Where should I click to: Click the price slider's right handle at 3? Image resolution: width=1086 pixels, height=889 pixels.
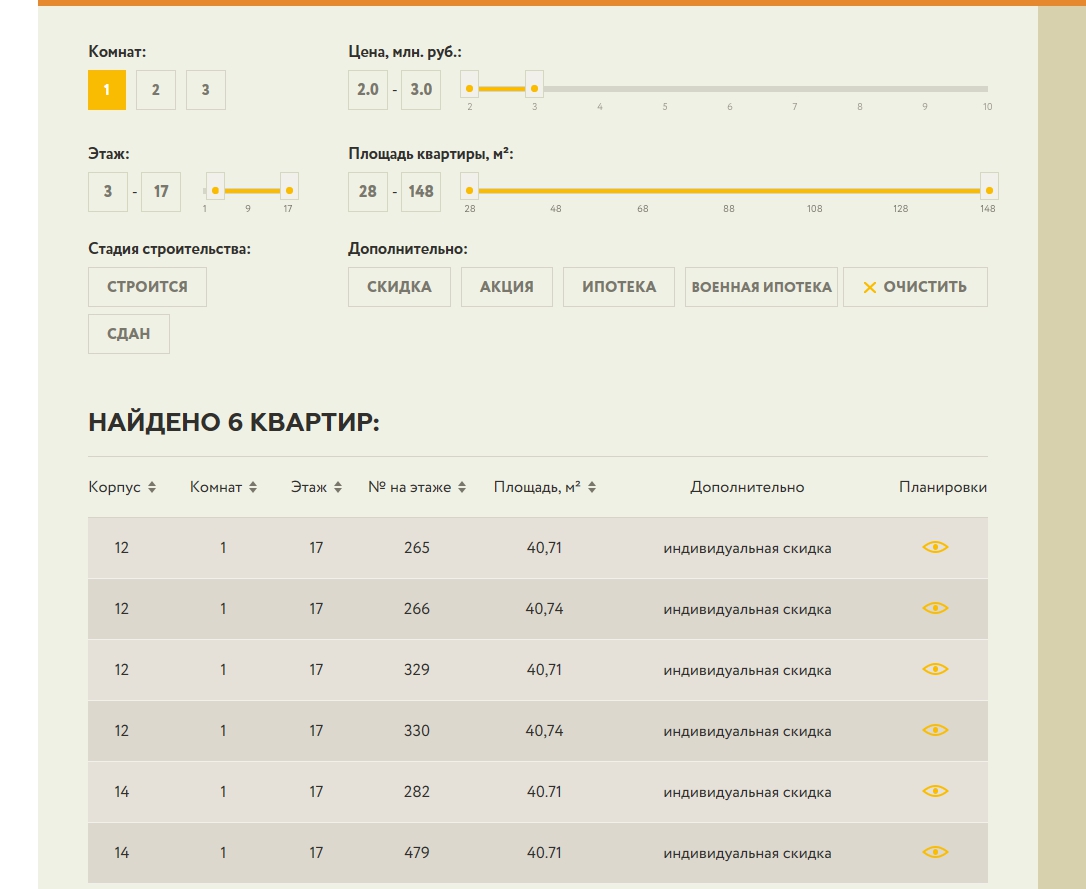click(x=534, y=89)
